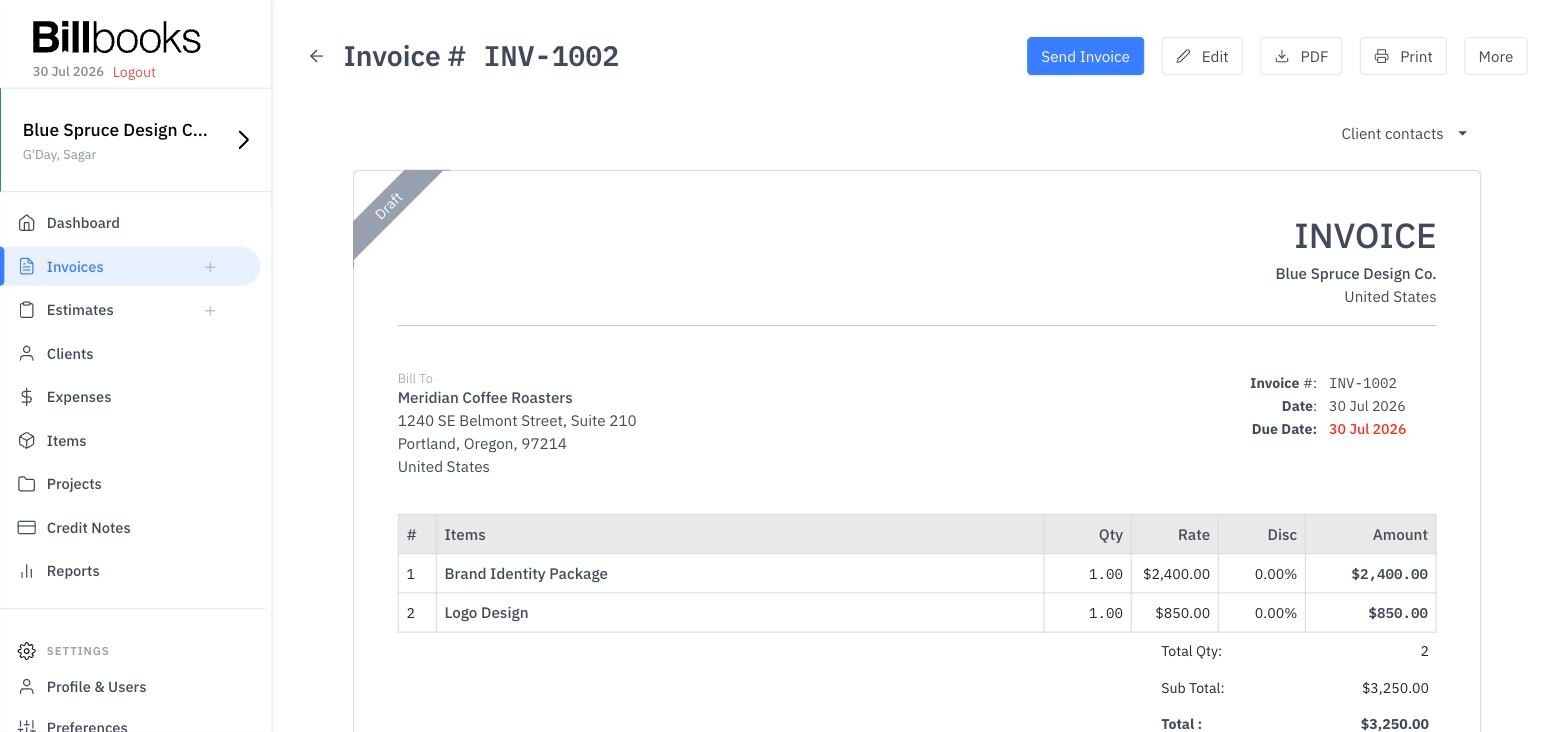Click the Settings gear icon
Image resolution: width=1558 pixels, height=732 pixels.
(27, 651)
